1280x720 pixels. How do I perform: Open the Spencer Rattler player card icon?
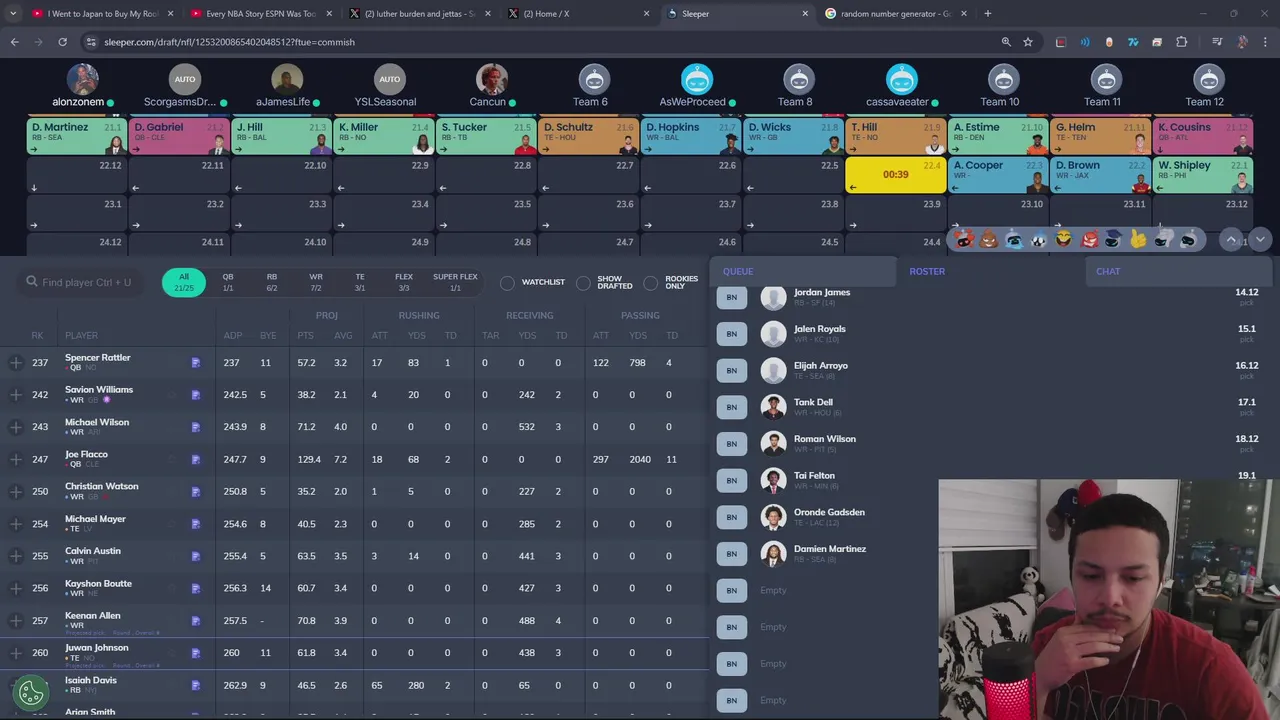coord(196,363)
